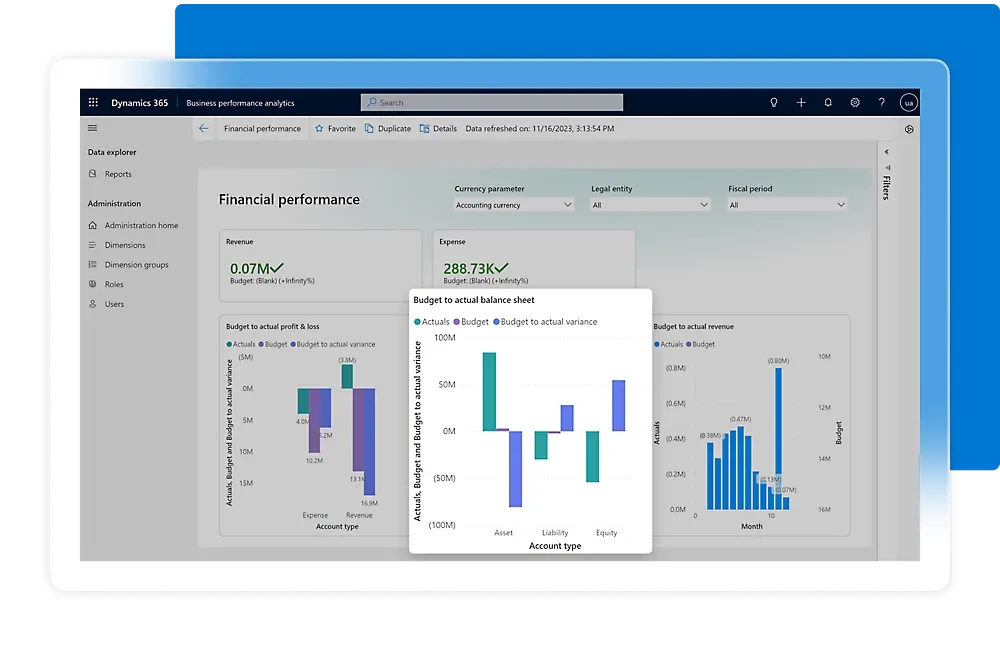Click inside the Search field
Screen dimensions: 1000x650
tap(490, 102)
